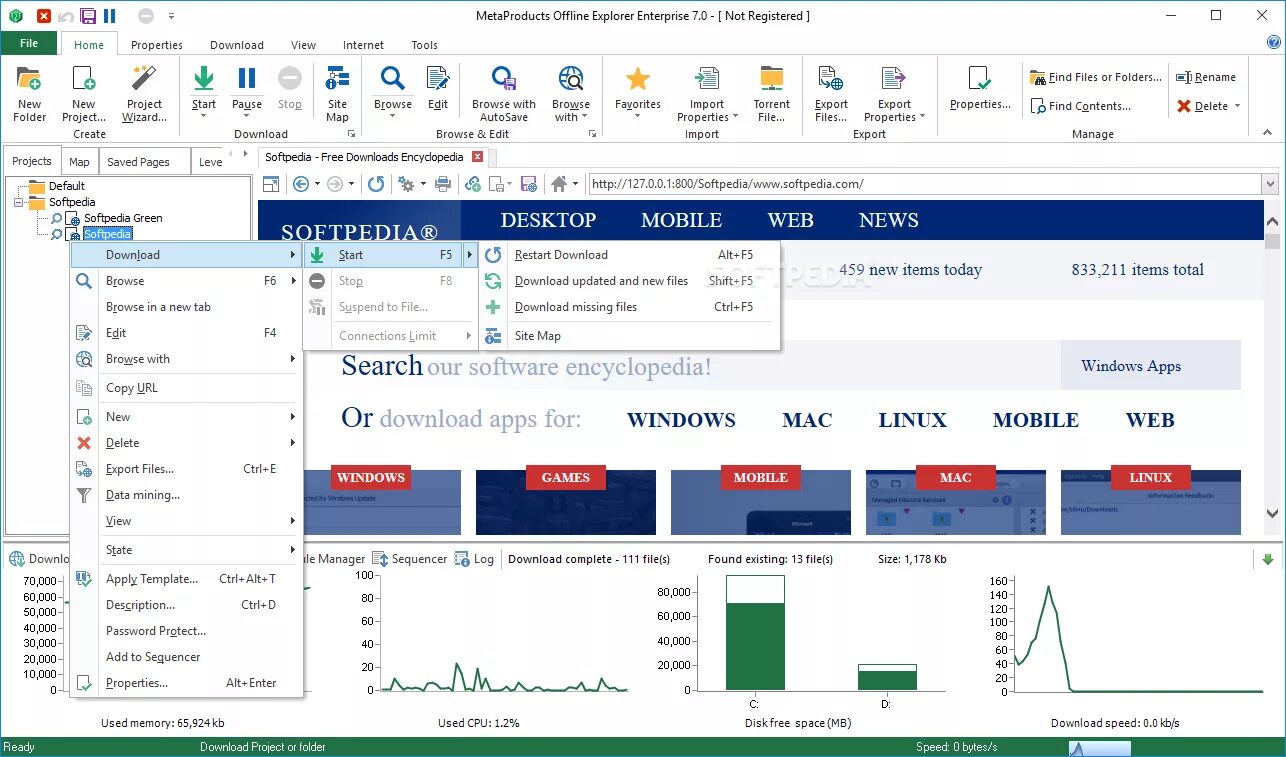The height and width of the screenshot is (757, 1286).
Task: Click the browser Refresh icon
Action: [x=376, y=184]
